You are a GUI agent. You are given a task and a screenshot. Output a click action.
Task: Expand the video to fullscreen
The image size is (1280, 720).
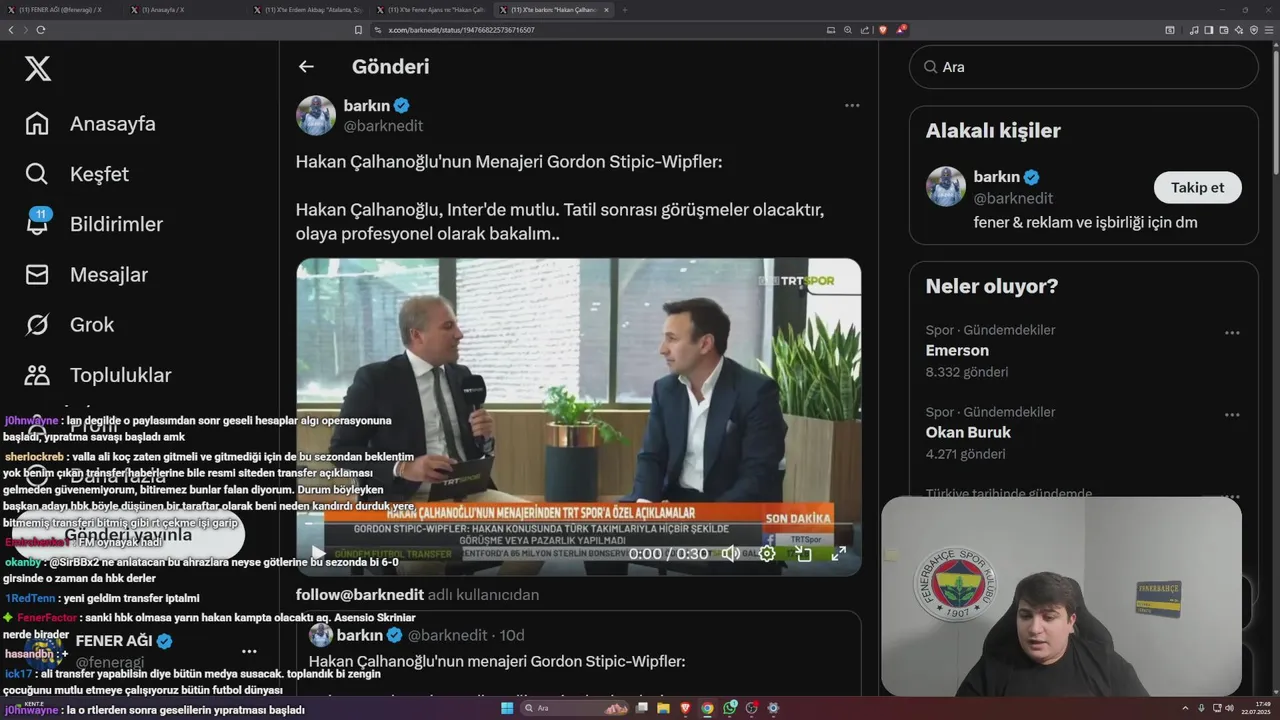pyautogui.click(x=839, y=553)
